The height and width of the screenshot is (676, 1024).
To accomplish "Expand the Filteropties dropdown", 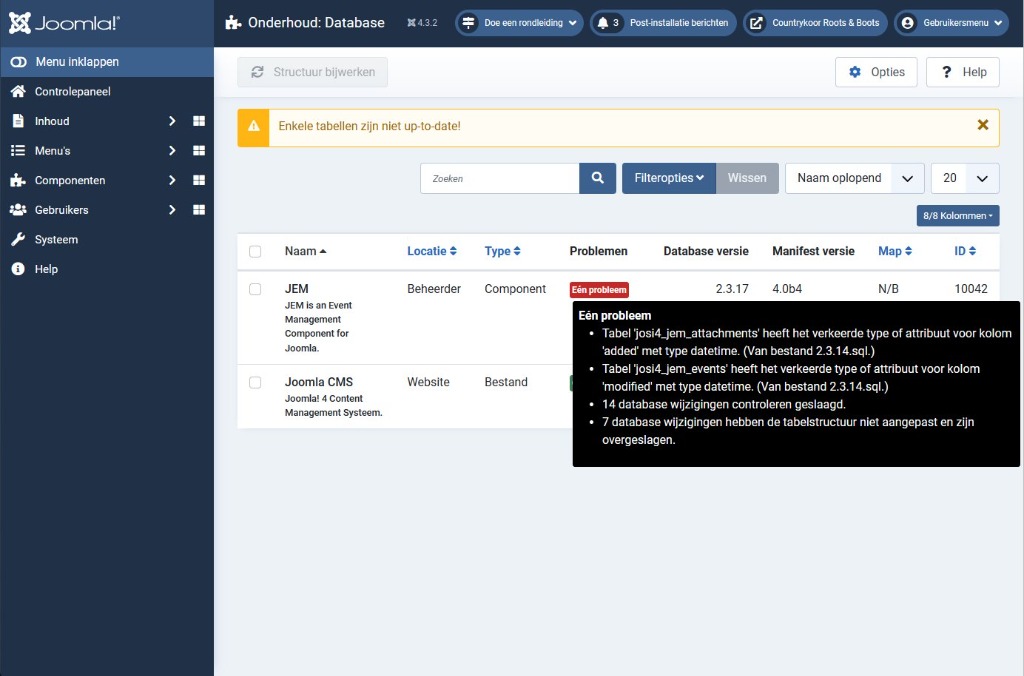I will point(669,178).
